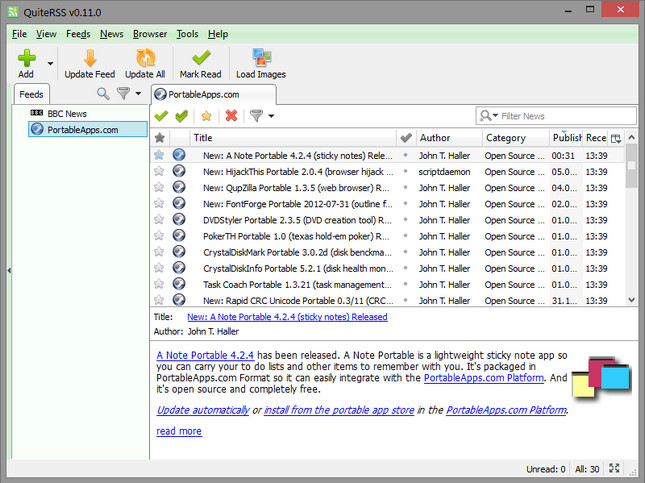This screenshot has width=645, height=483.
Task: Open the Feeds menu
Action: click(x=78, y=34)
